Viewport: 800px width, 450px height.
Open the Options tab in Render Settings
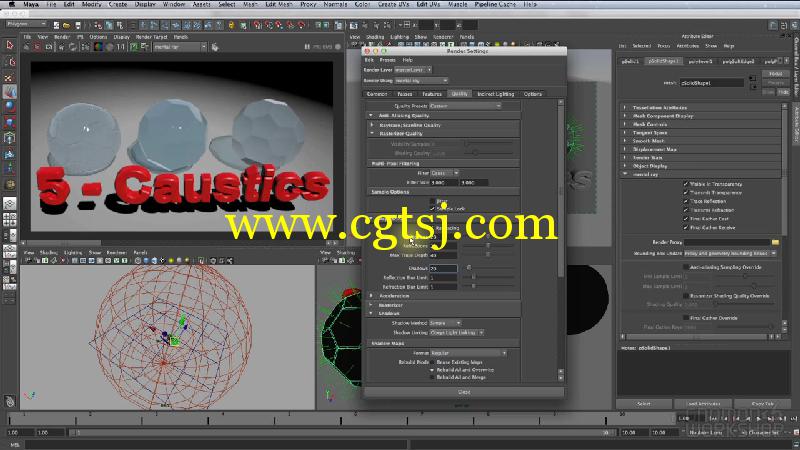tap(533, 94)
